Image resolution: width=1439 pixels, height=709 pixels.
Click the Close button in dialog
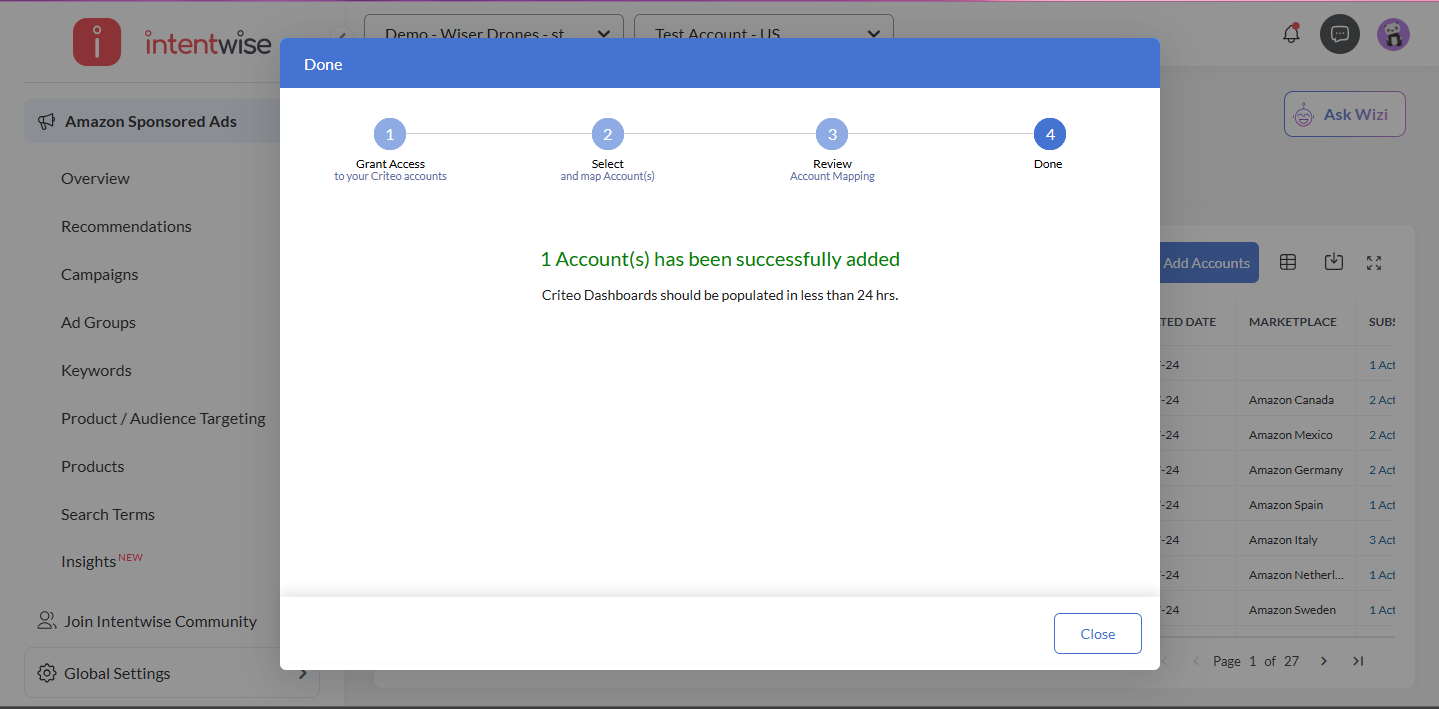tap(1097, 634)
